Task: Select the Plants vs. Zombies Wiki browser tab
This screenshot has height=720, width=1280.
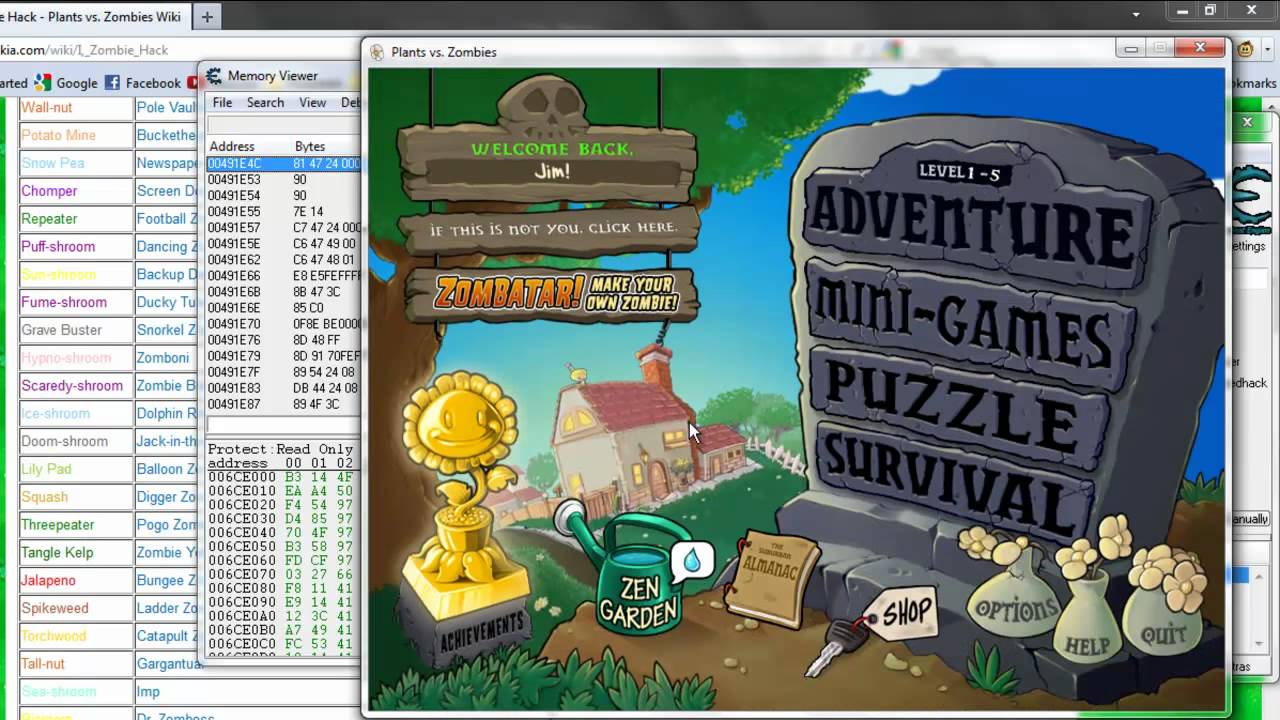Action: pyautogui.click(x=94, y=16)
